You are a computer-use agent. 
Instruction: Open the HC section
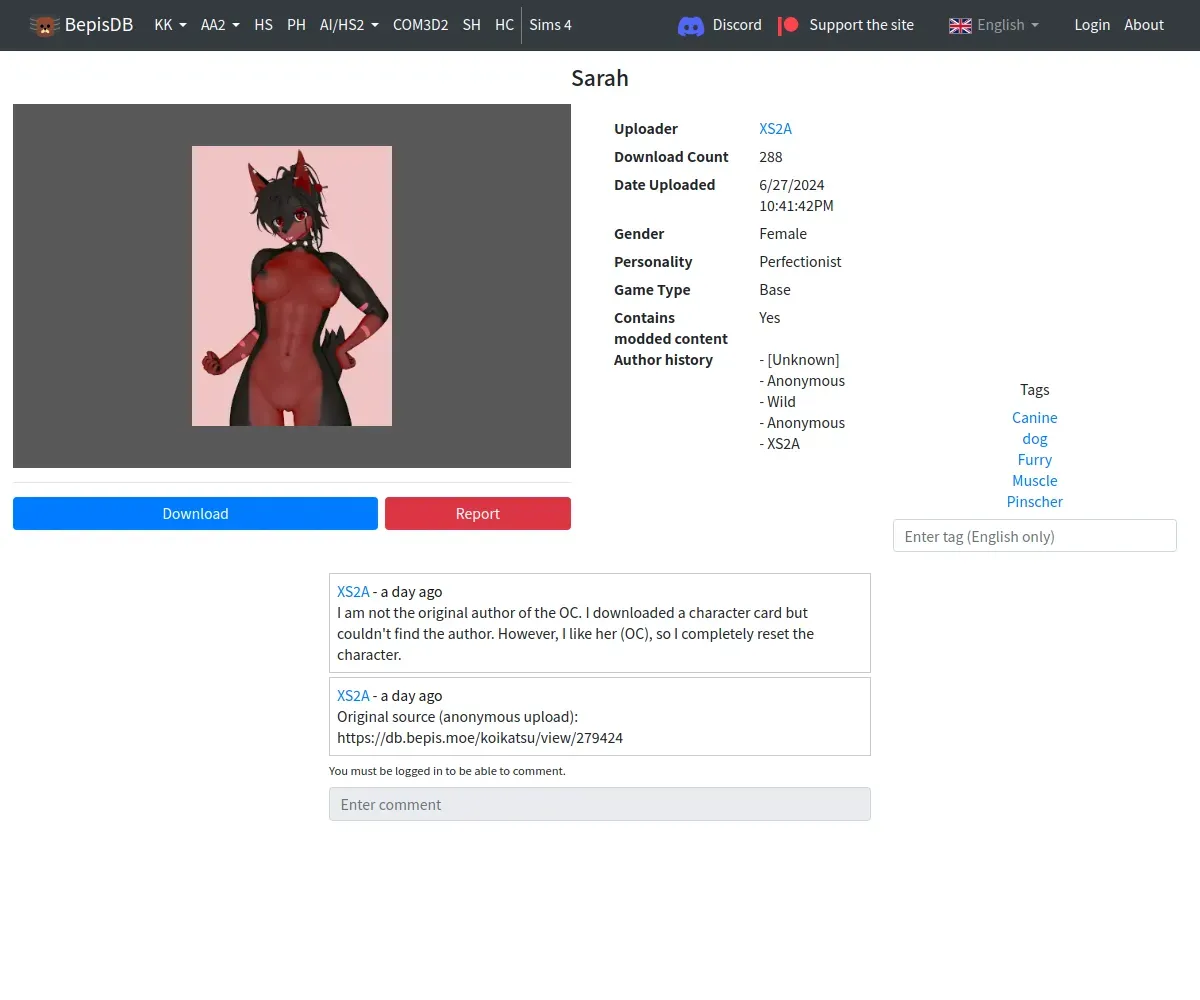click(x=504, y=25)
